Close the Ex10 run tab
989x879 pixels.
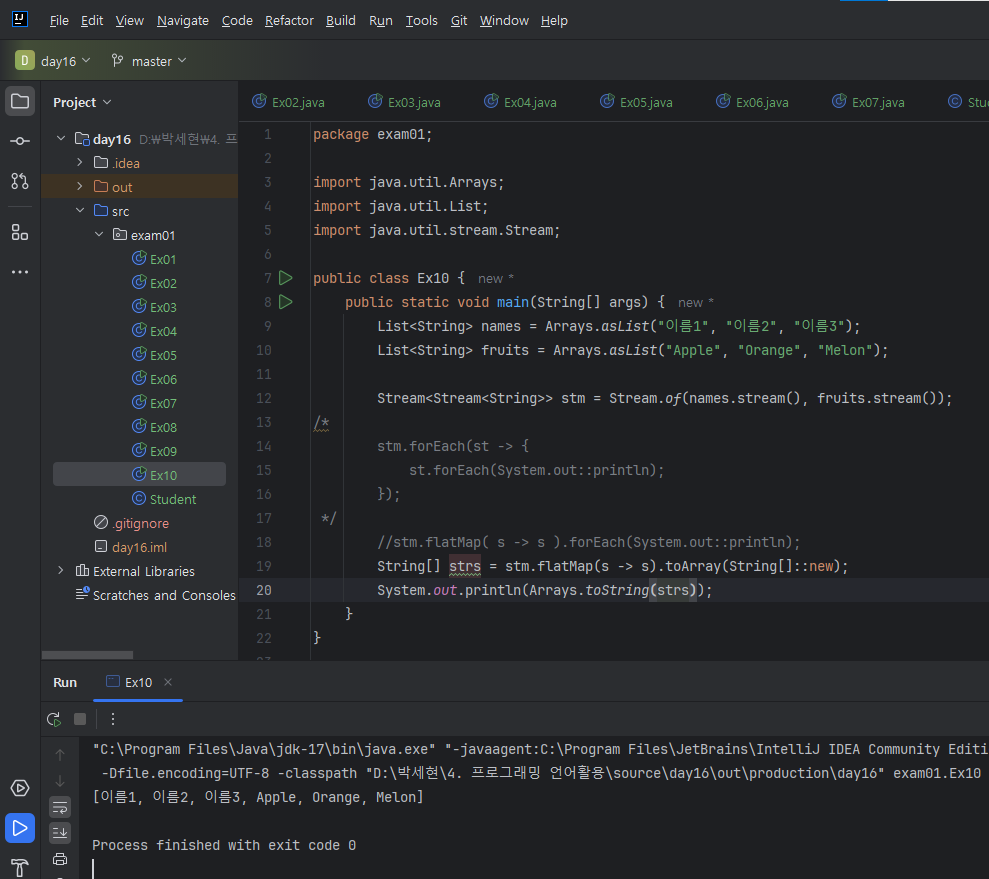(x=168, y=682)
